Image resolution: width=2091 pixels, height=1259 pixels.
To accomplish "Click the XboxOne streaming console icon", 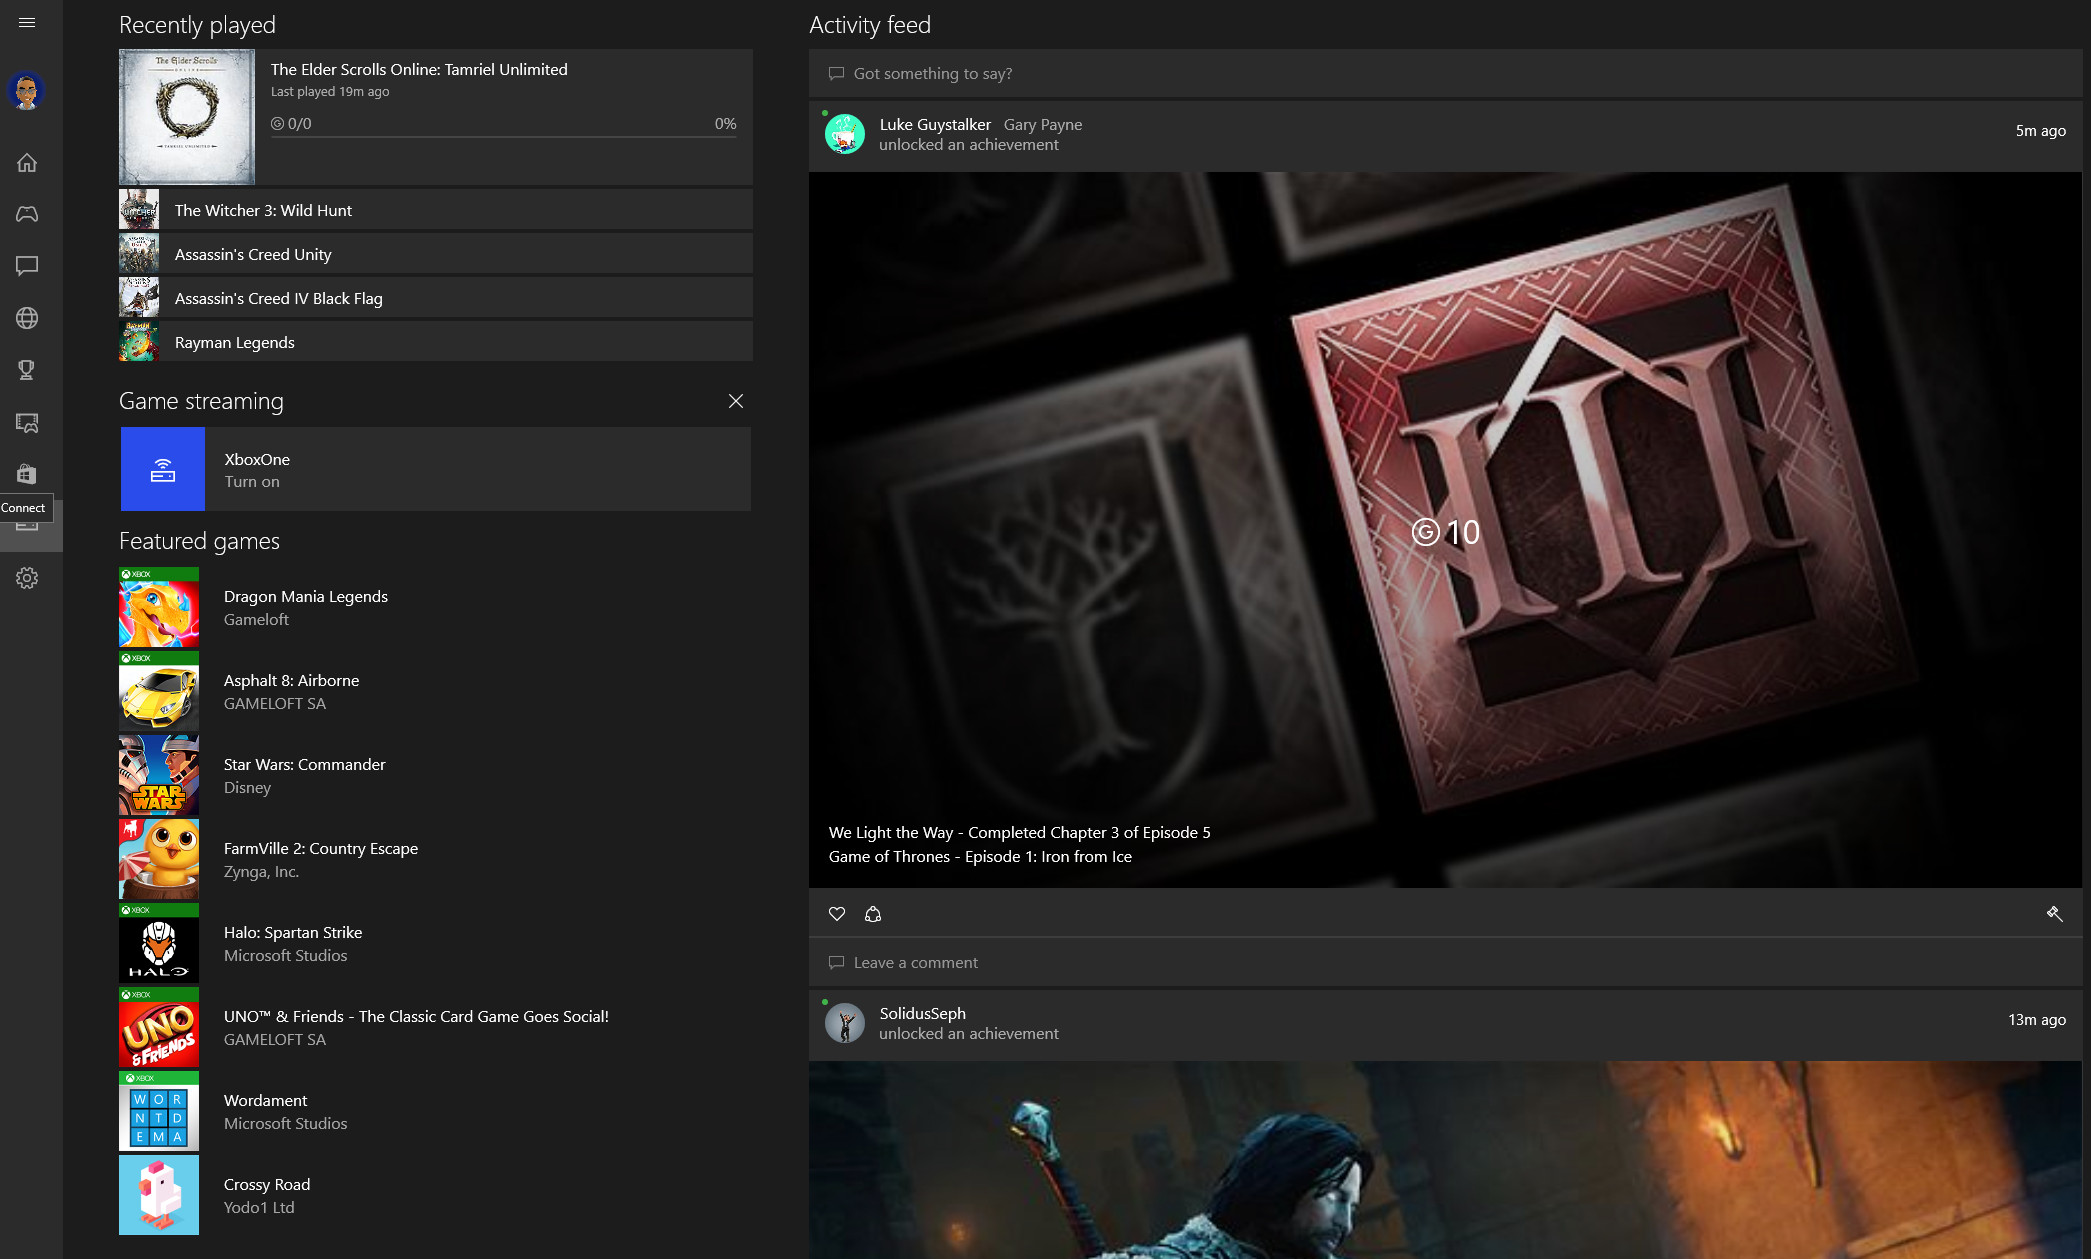I will pyautogui.click(x=163, y=469).
